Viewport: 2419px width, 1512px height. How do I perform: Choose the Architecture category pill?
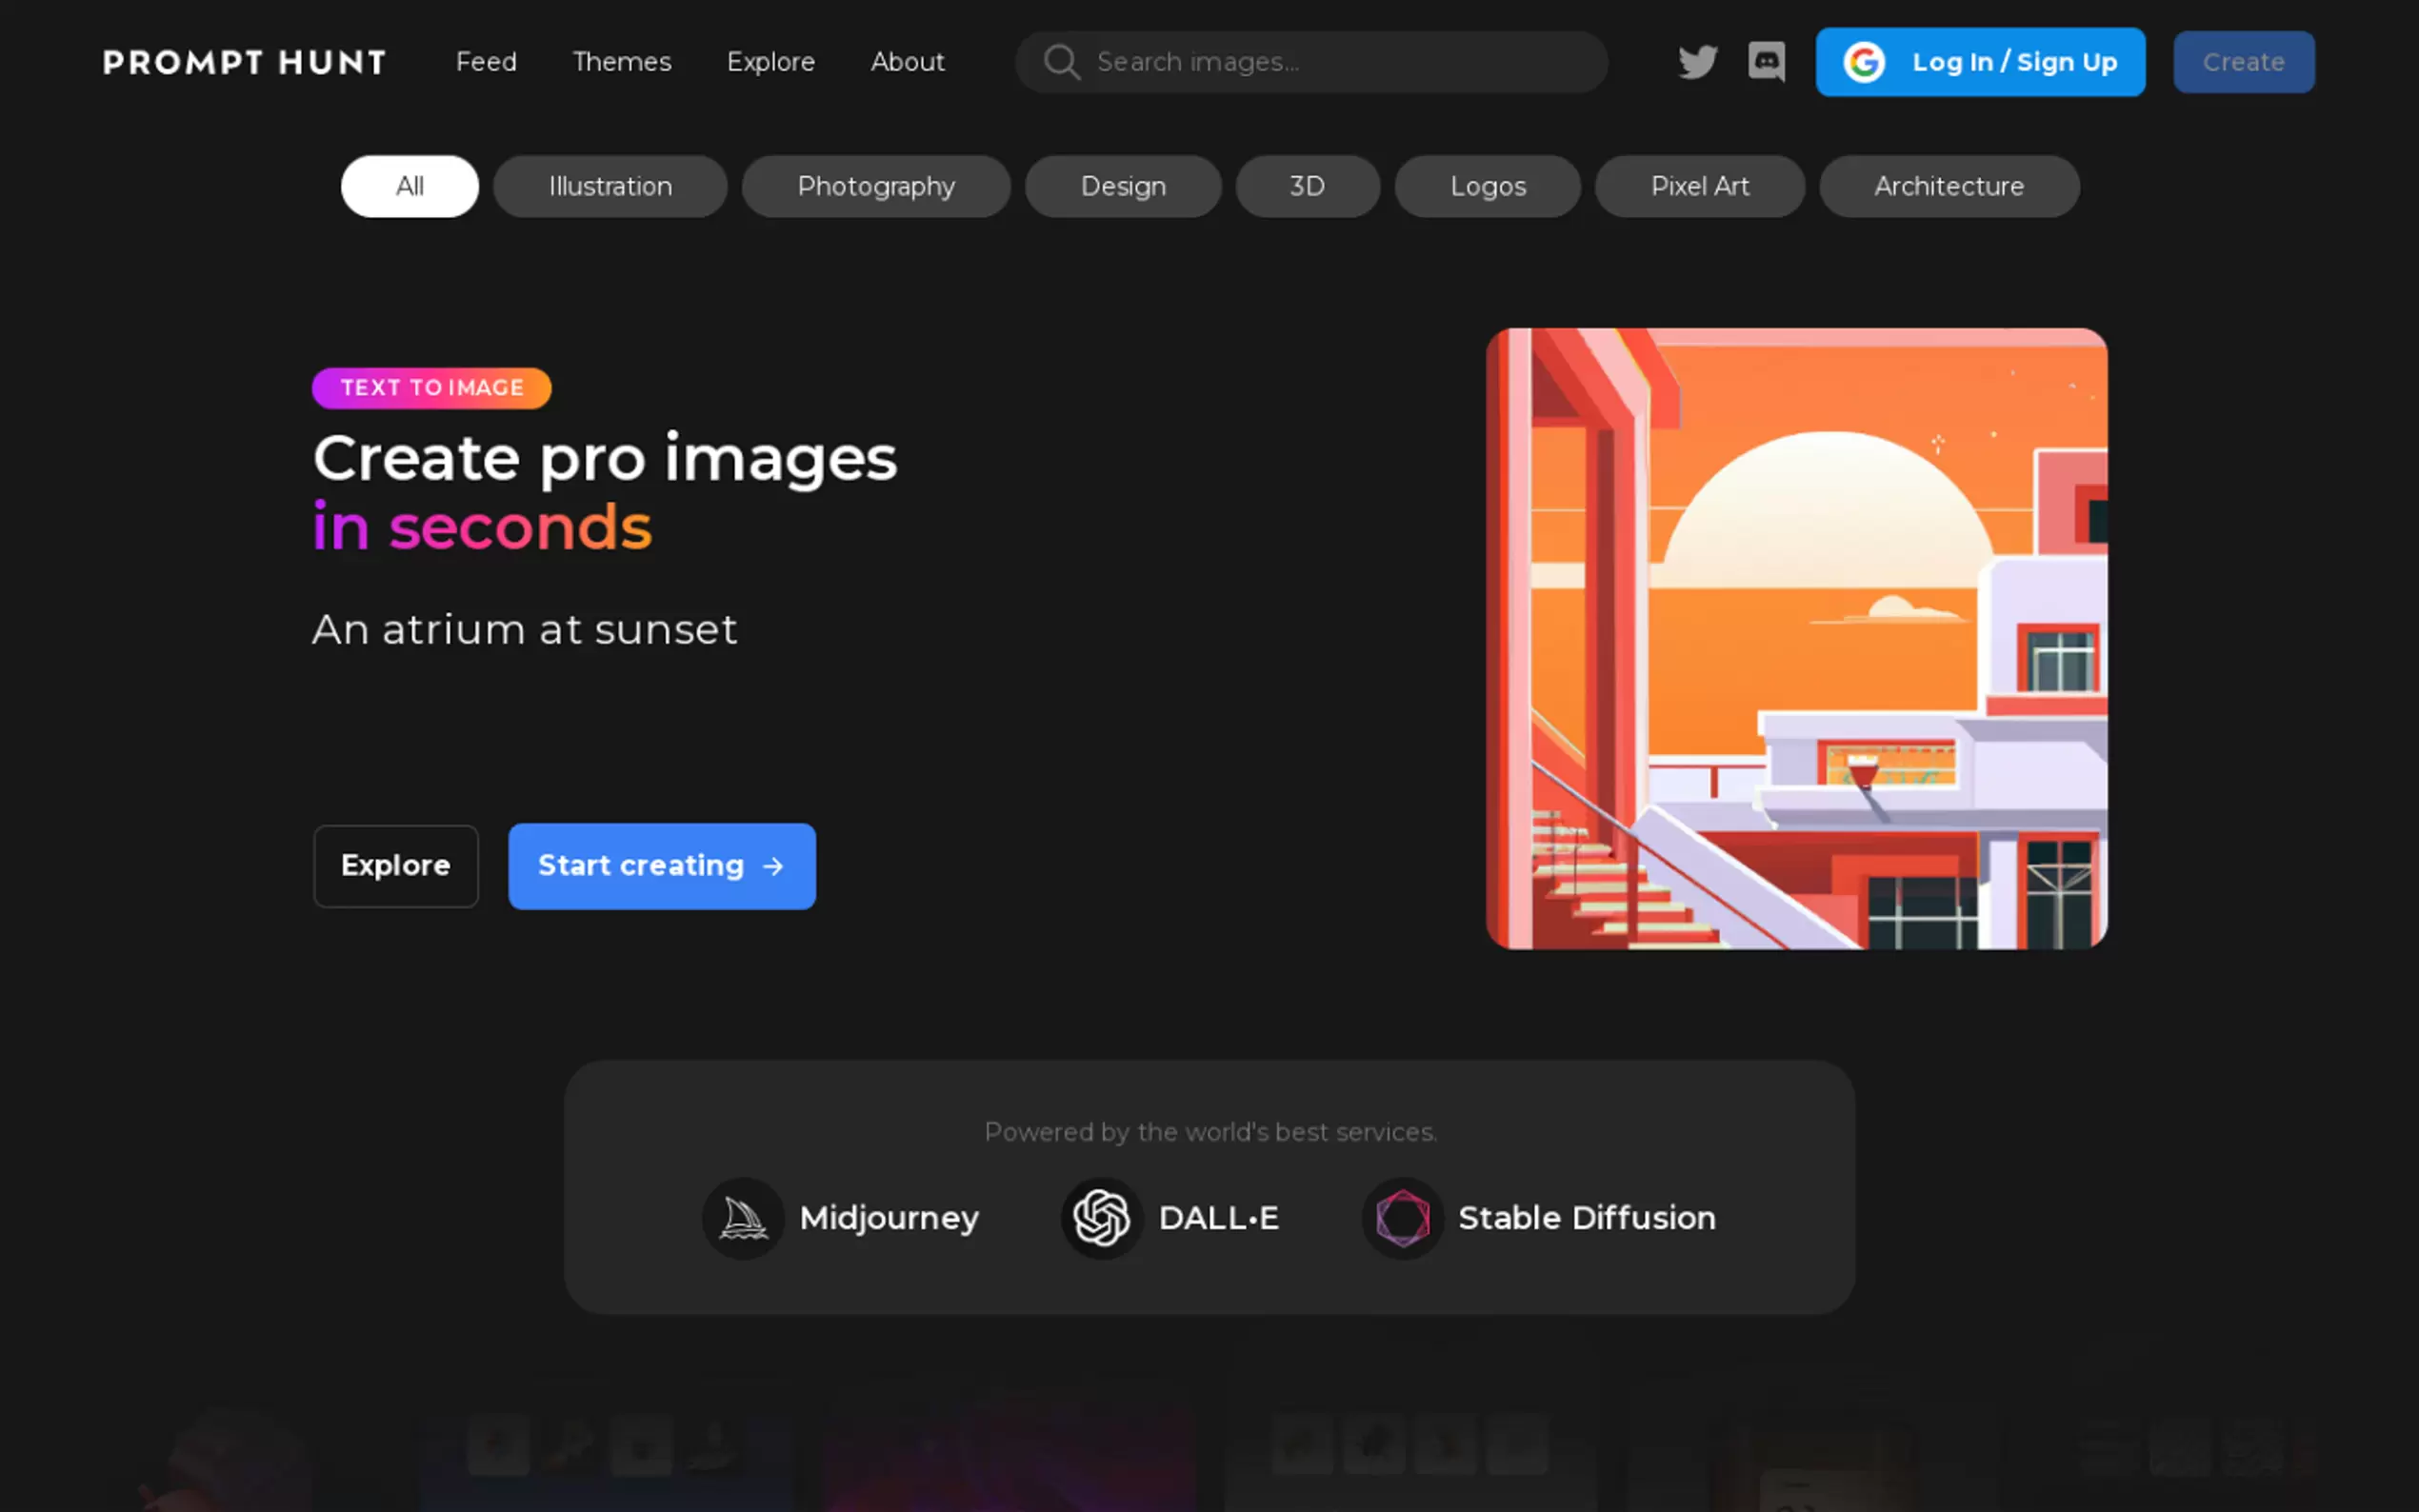1948,186
